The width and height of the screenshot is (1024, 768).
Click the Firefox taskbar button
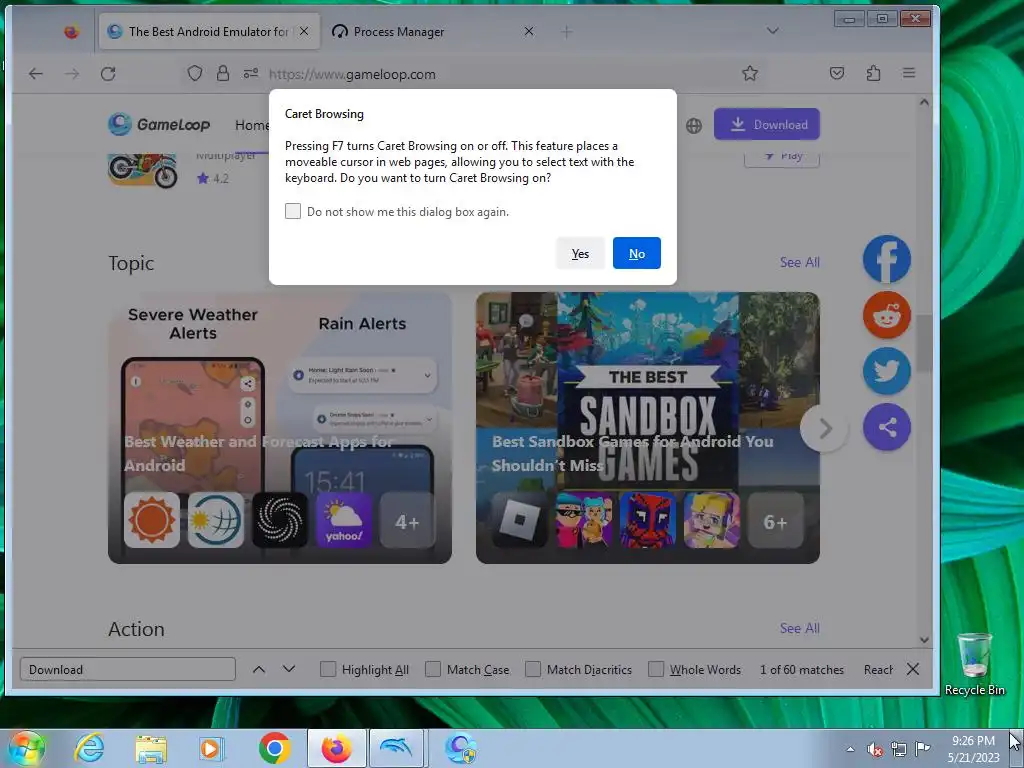point(336,748)
